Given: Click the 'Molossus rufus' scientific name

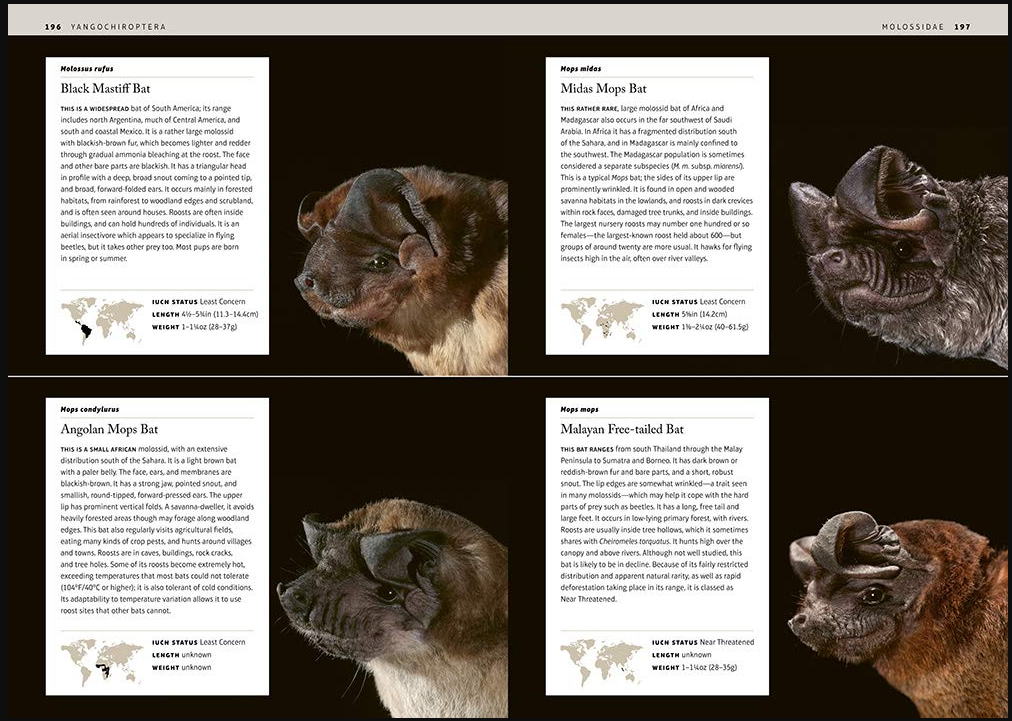Looking at the screenshot, I should tap(87, 69).
